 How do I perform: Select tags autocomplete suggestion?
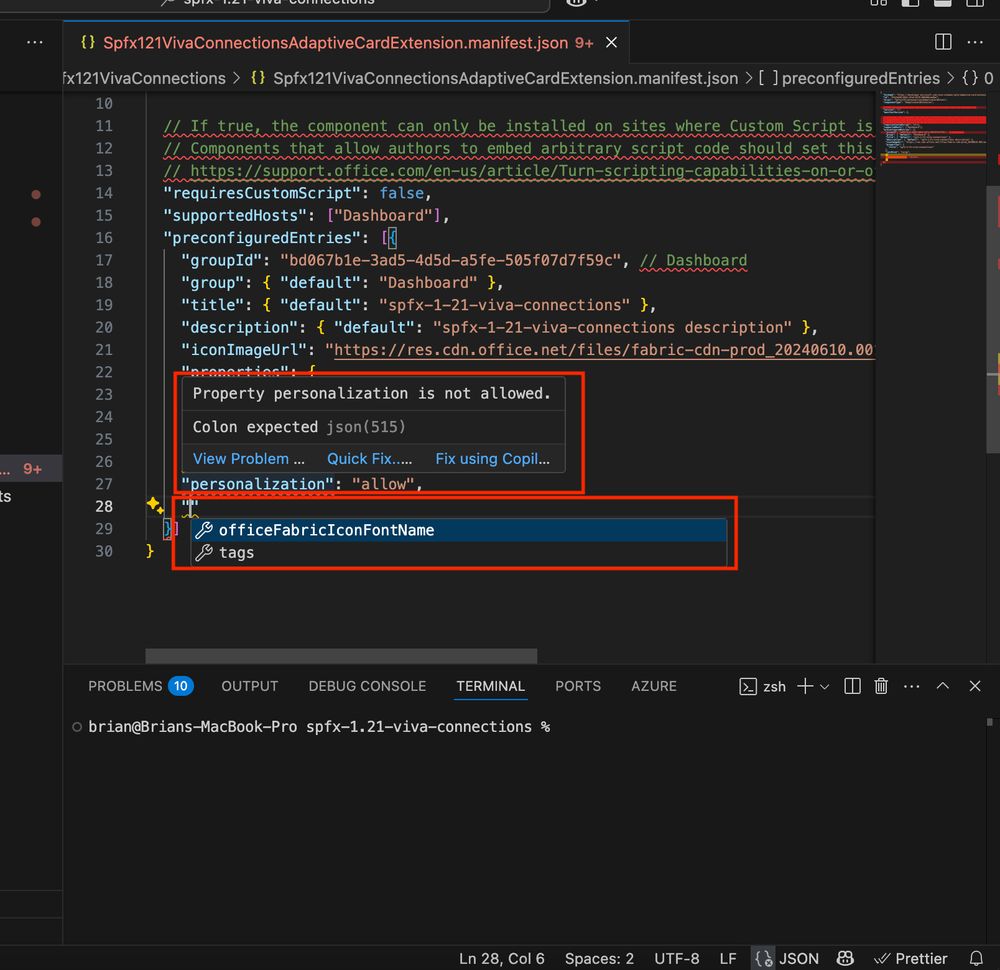point(459,552)
